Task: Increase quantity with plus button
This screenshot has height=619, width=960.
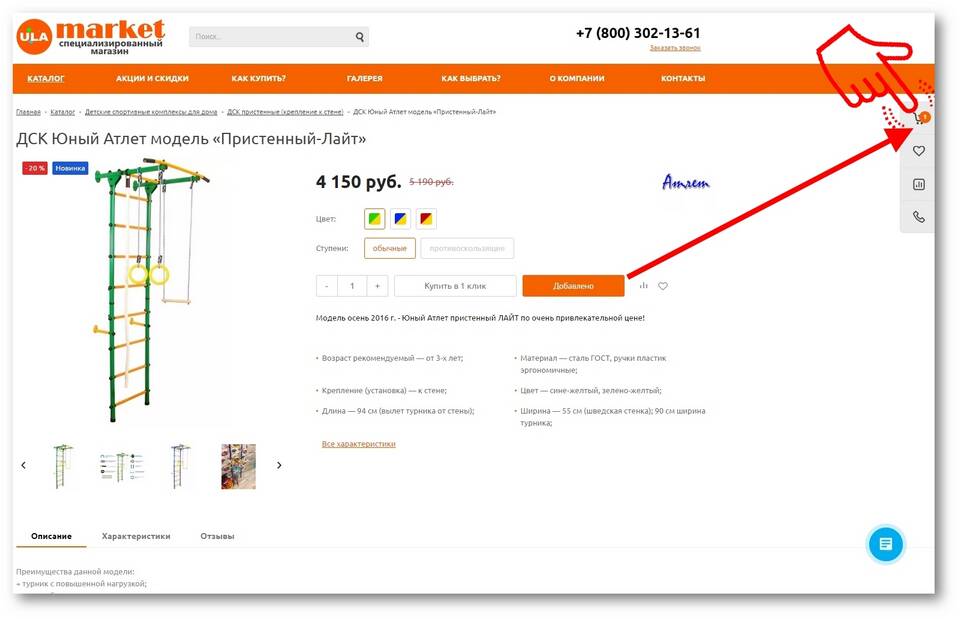Action: coord(377,286)
